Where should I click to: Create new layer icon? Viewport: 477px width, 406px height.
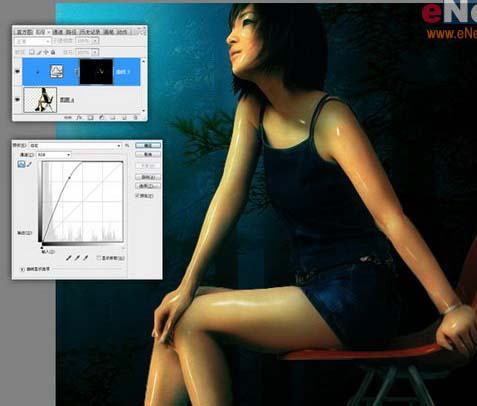click(124, 117)
